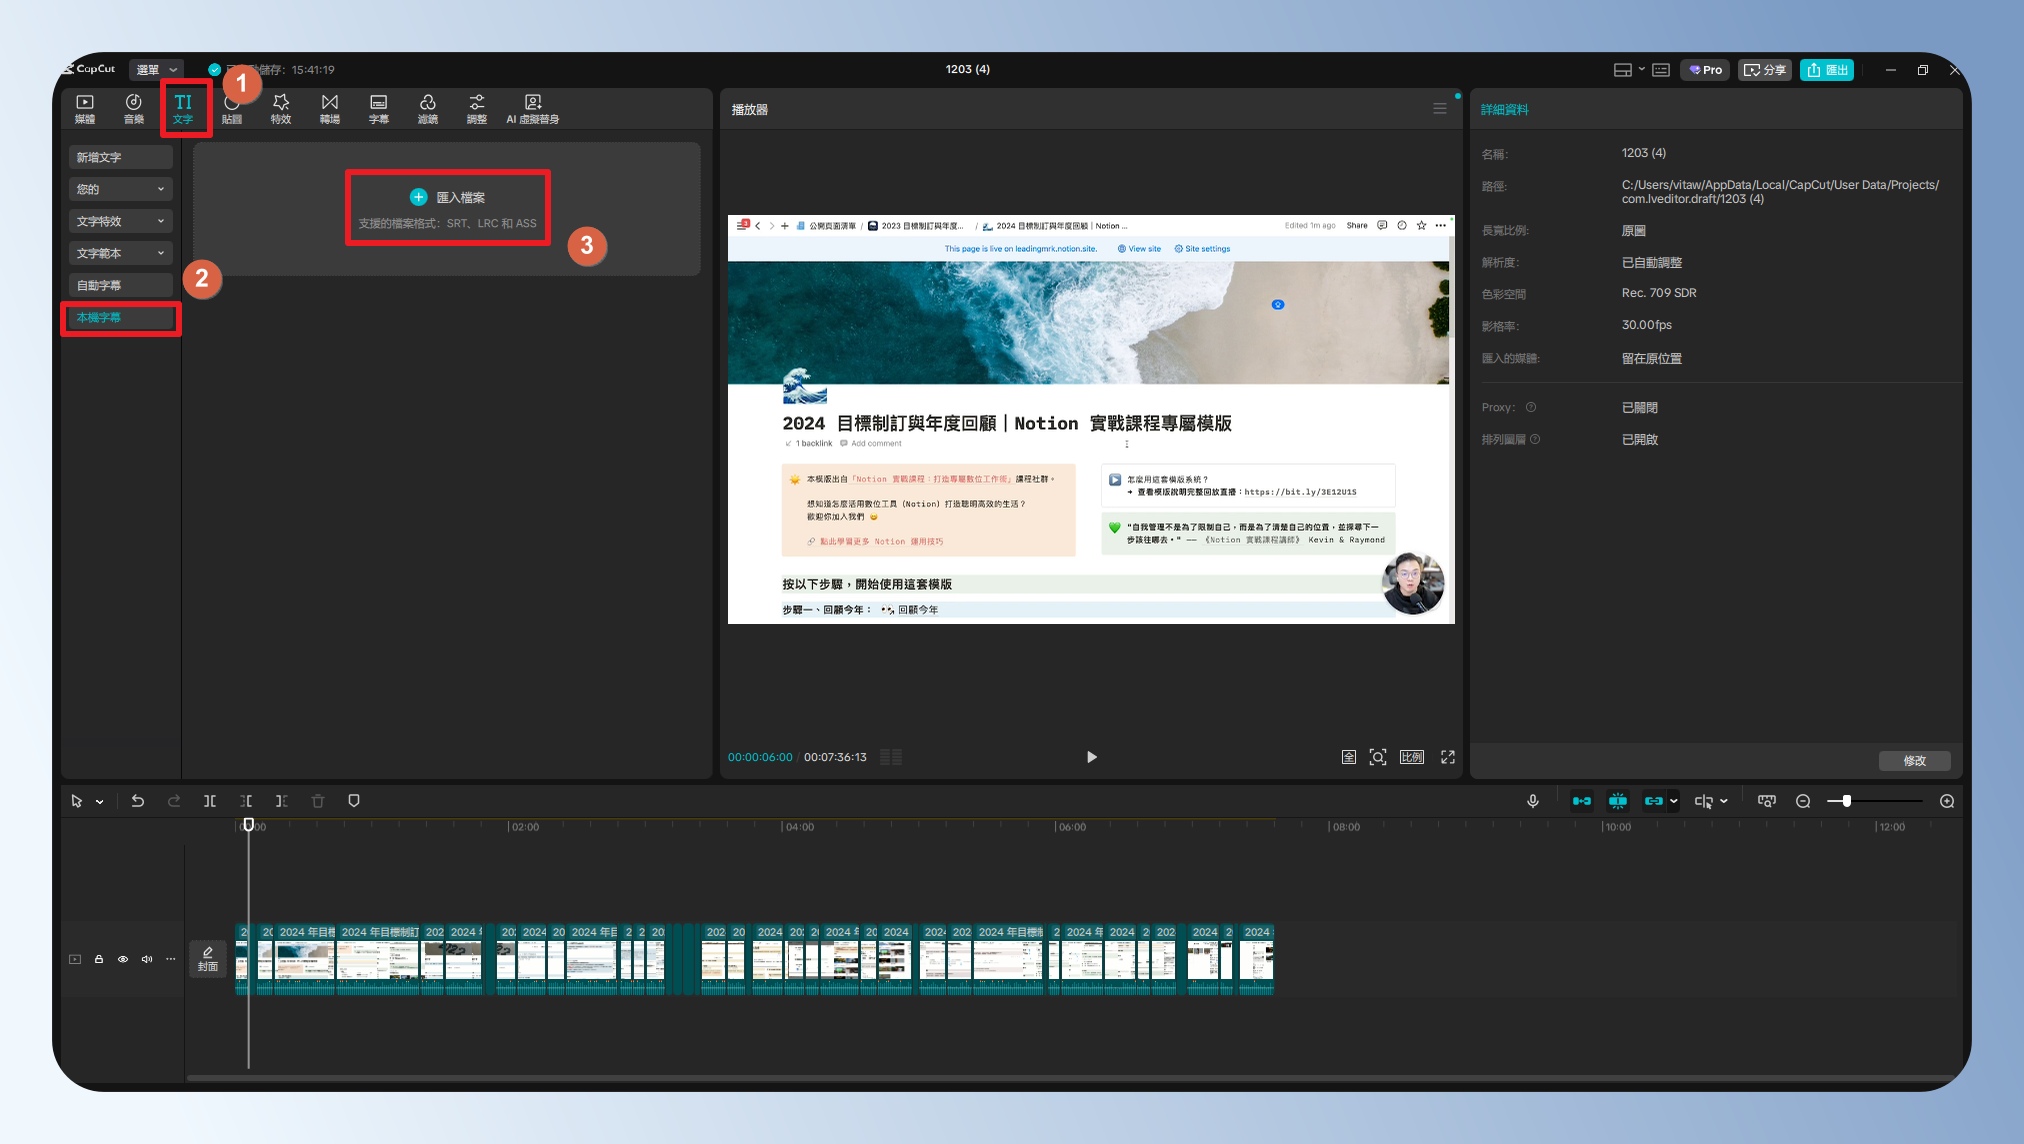Image resolution: width=2024 pixels, height=1144 pixels.
Task: Open the 選單 menu dropdown
Action: pyautogui.click(x=156, y=69)
